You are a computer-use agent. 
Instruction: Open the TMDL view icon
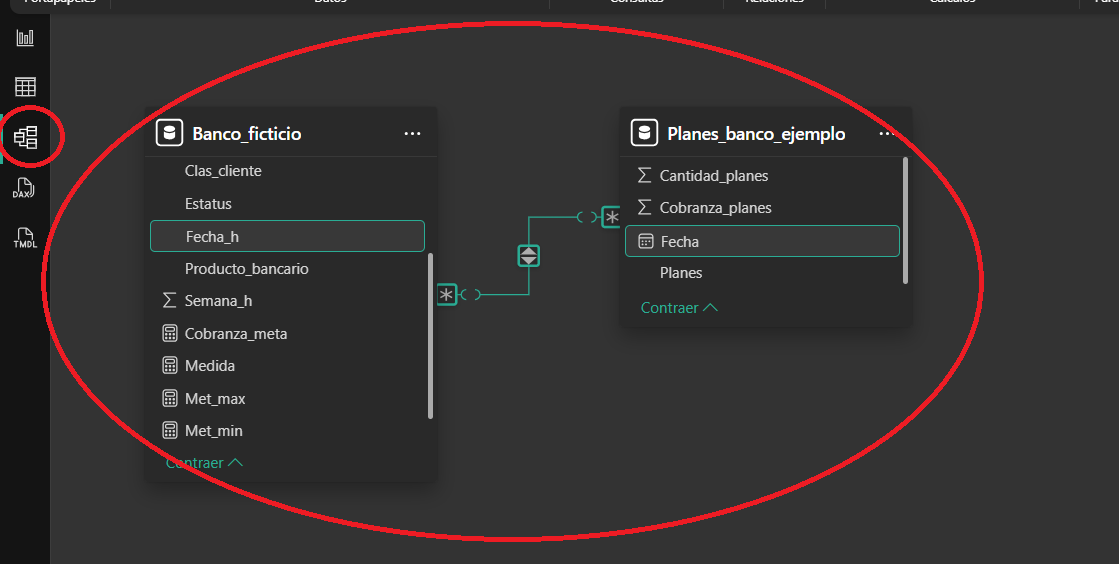(25, 238)
